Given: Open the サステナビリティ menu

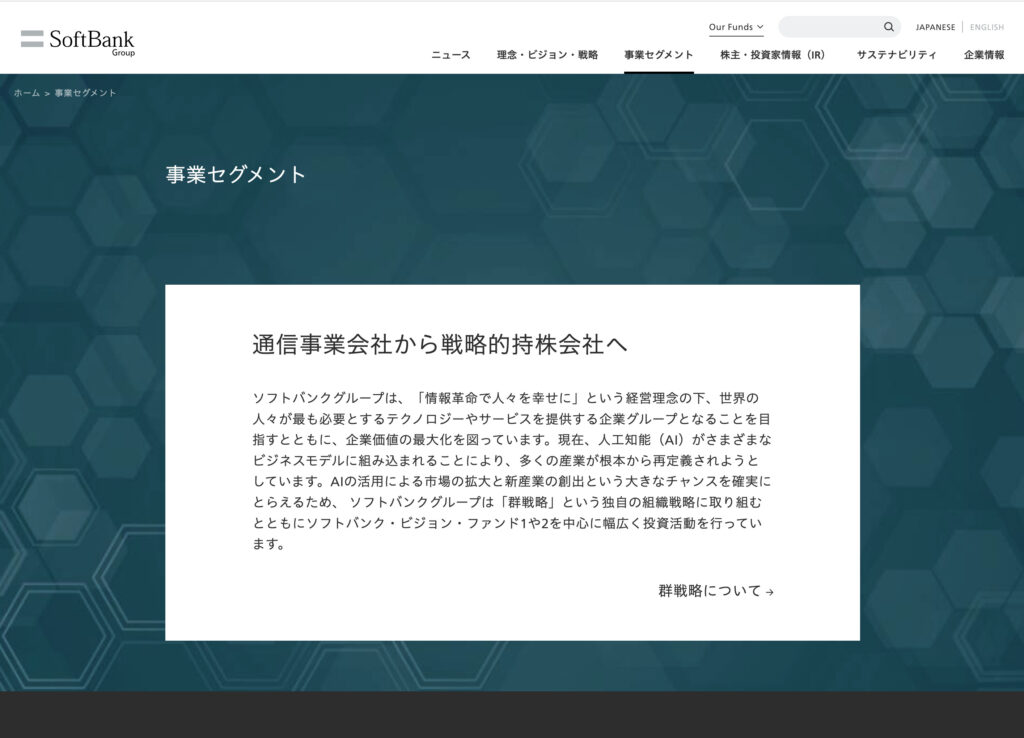Looking at the screenshot, I should click(x=897, y=55).
